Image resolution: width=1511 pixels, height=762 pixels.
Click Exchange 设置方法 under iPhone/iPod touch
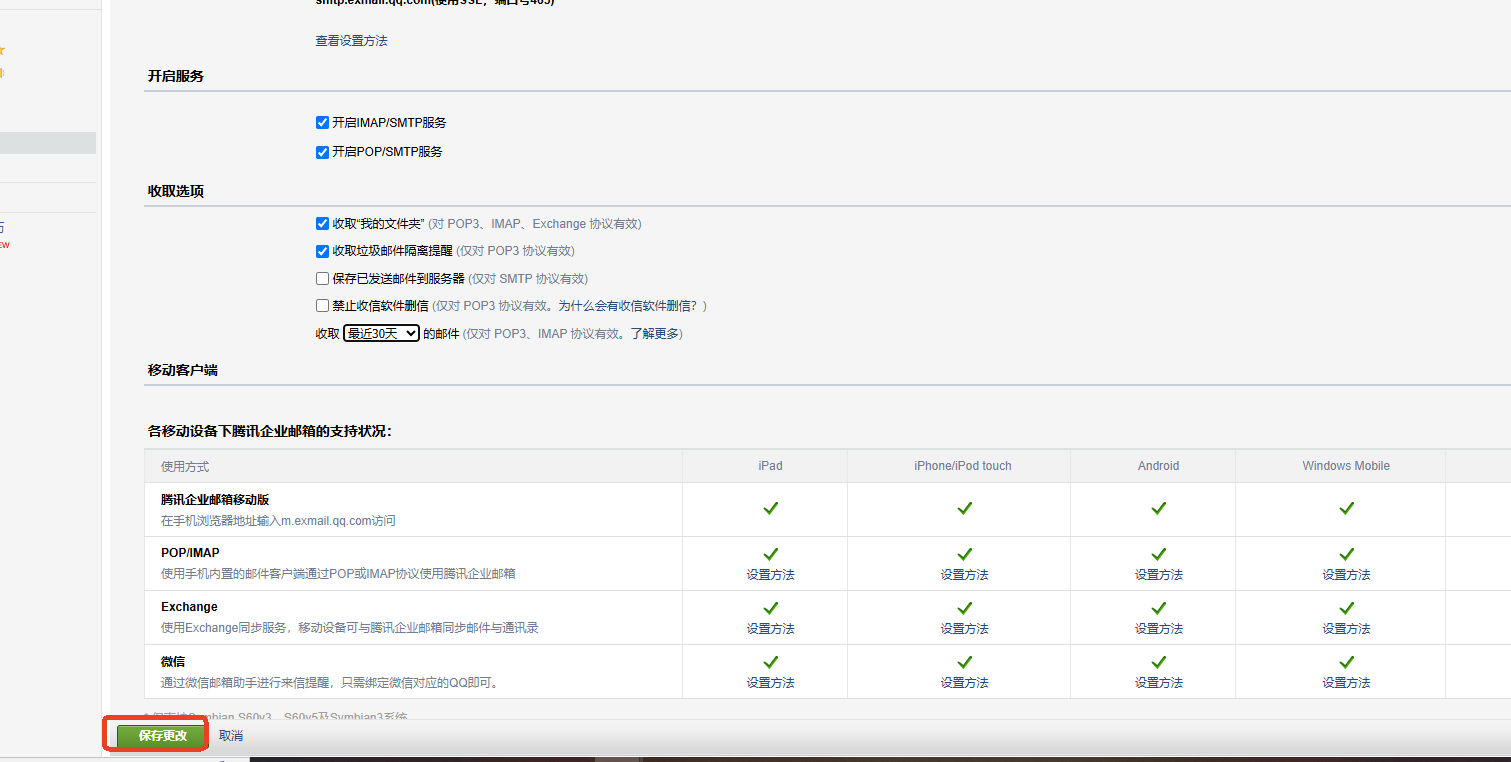tap(964, 629)
